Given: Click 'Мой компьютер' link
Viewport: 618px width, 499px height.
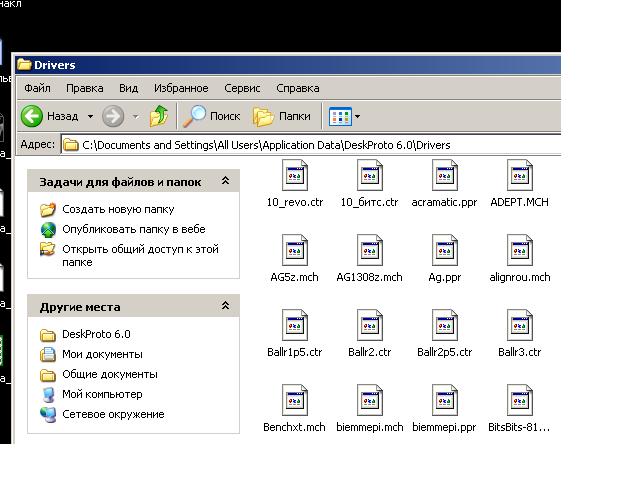Looking at the screenshot, I should point(101,394).
